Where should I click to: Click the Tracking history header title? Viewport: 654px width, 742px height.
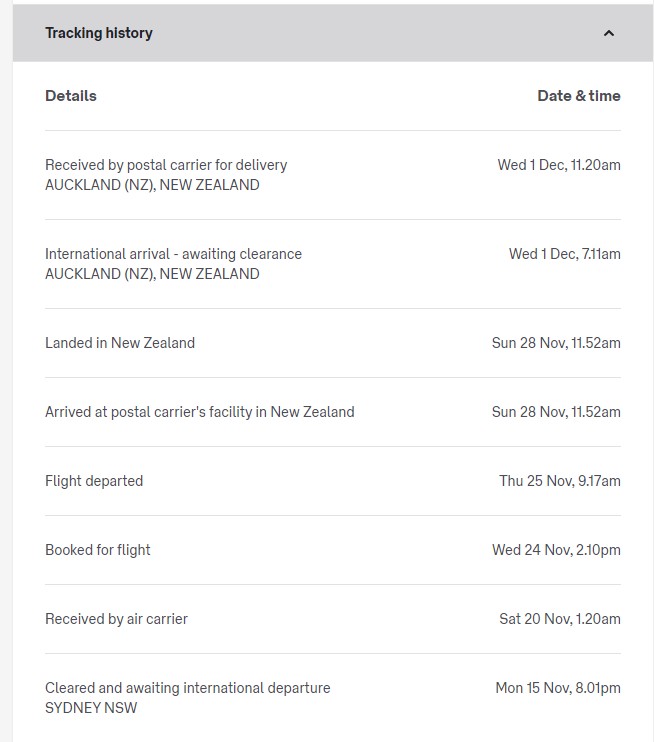(99, 33)
